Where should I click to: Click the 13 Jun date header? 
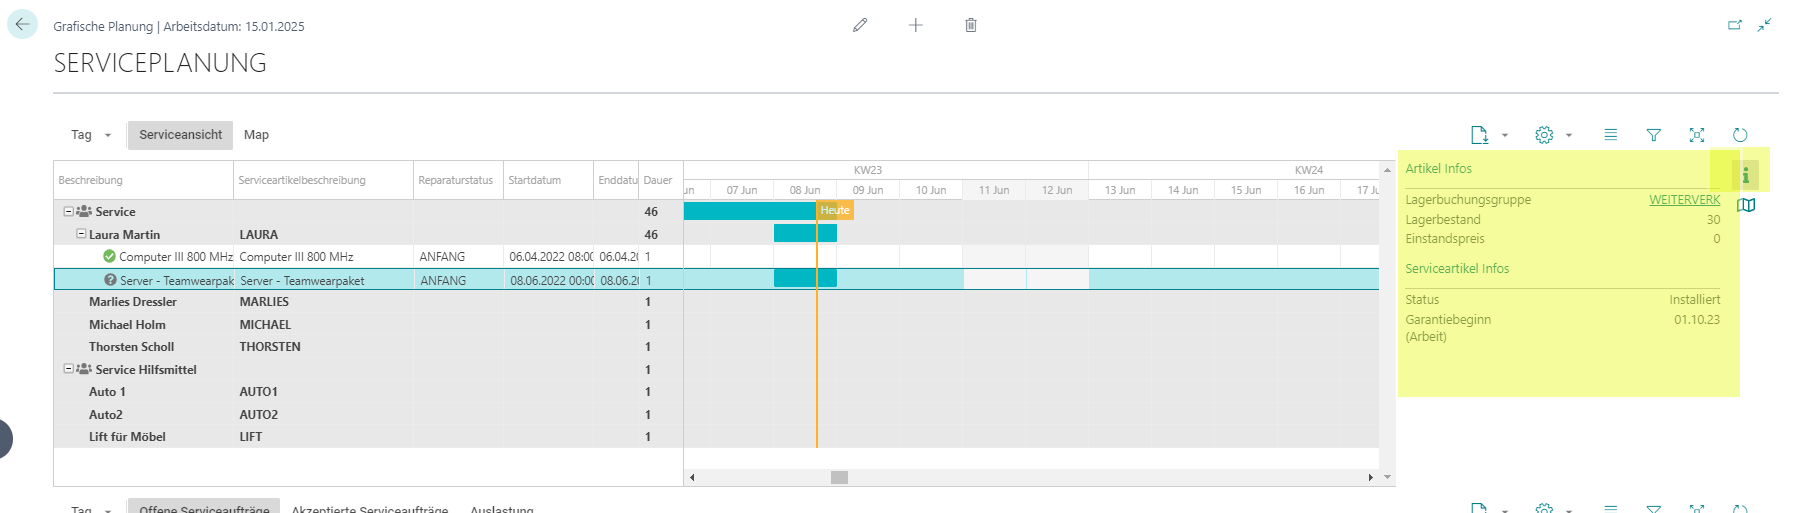(x=1120, y=190)
